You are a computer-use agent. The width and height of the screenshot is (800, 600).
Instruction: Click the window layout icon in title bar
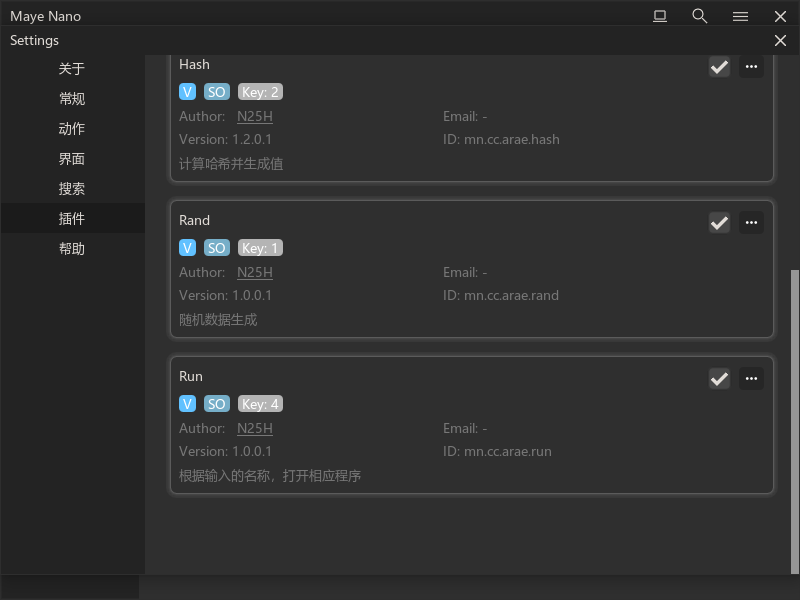(660, 16)
